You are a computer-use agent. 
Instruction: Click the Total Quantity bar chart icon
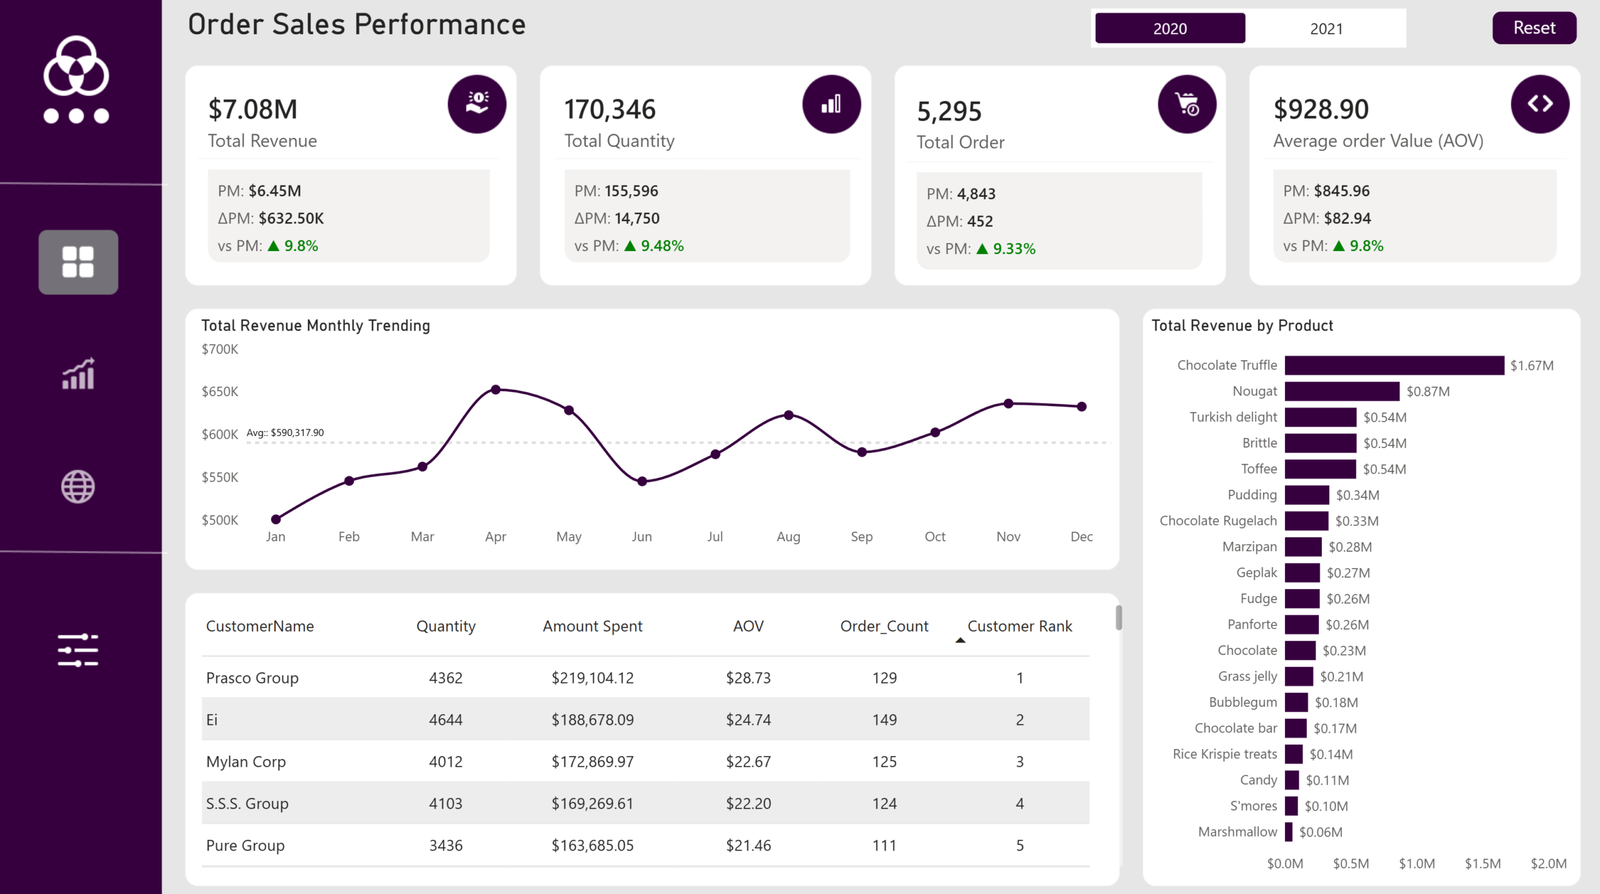click(x=831, y=104)
